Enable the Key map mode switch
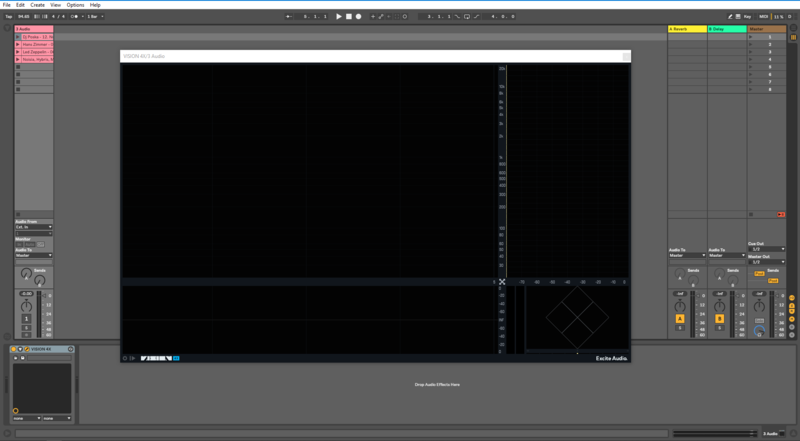Screen dimensions: 800x441 [747, 16]
